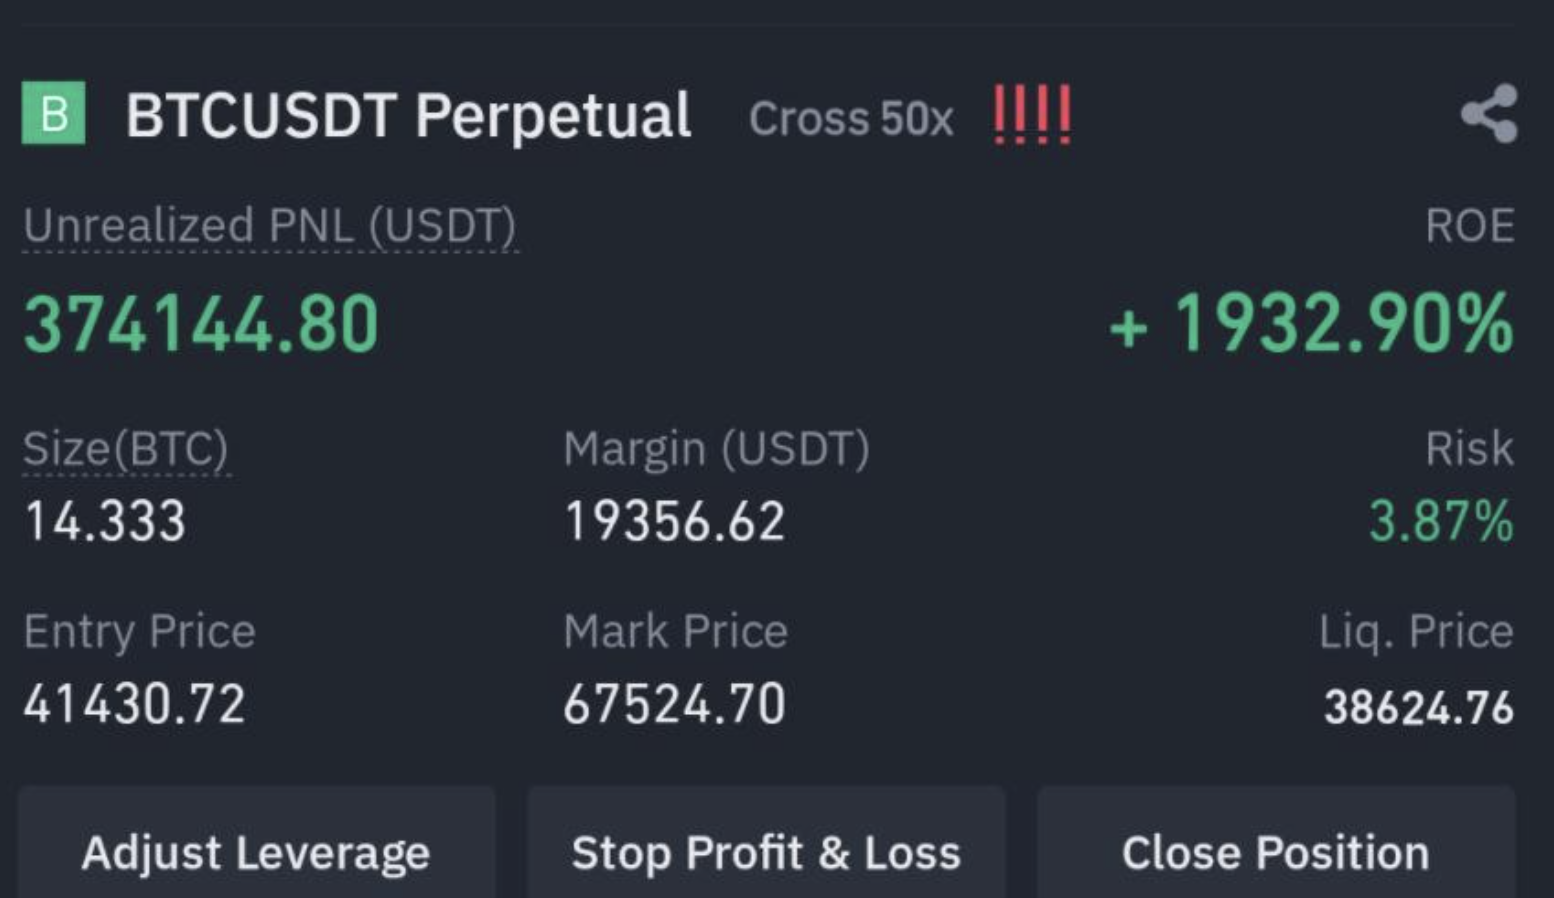Tap the Cross 50x leverage tag
This screenshot has width=1554, height=898.
click(851, 119)
